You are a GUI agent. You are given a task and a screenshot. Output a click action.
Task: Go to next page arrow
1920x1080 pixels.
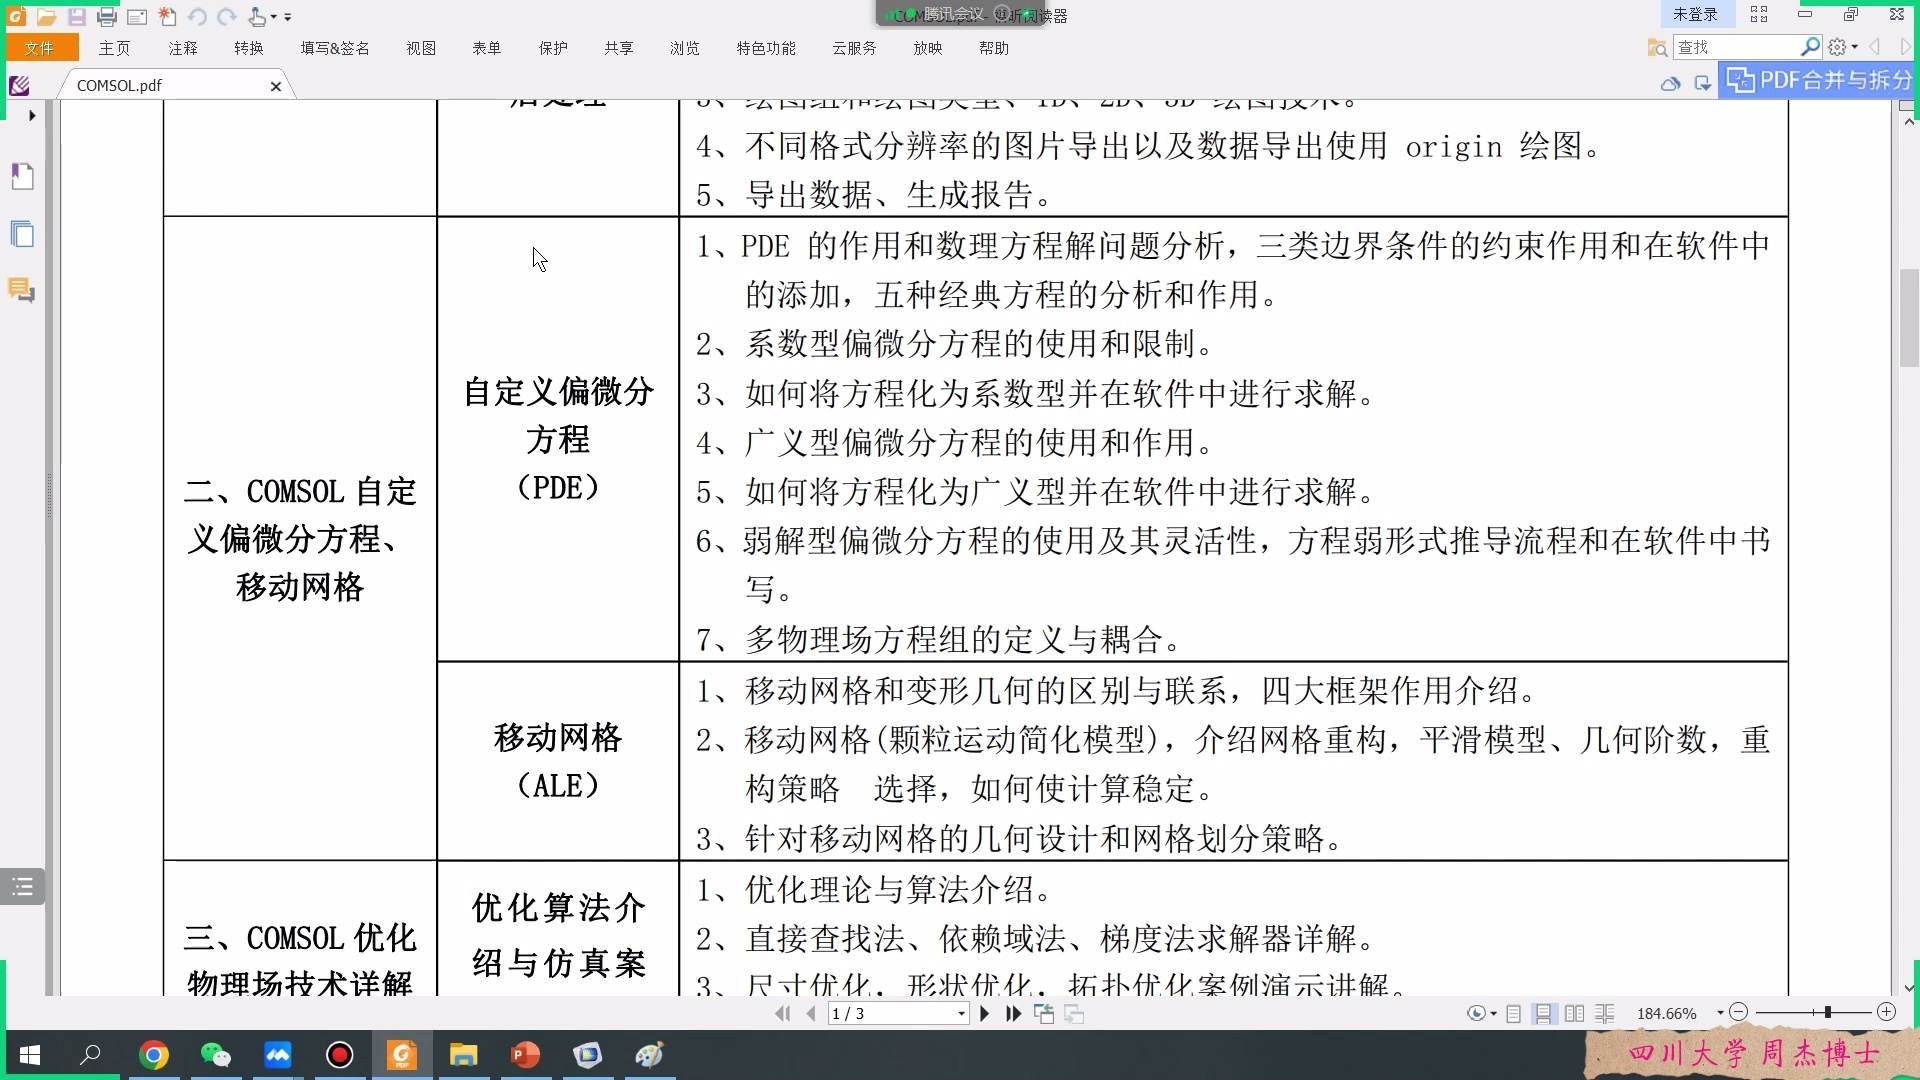click(x=985, y=1014)
